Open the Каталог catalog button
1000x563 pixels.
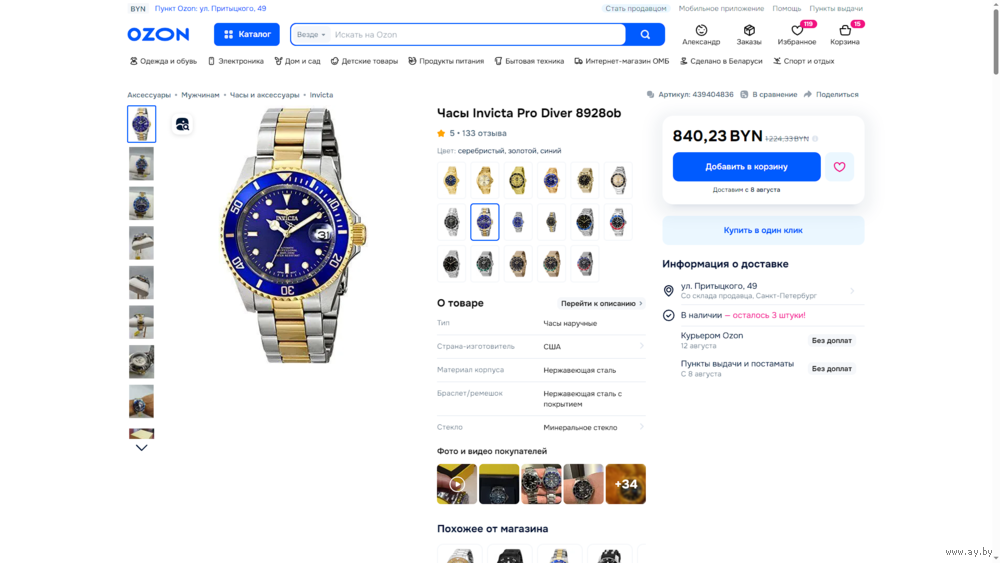[x=247, y=34]
